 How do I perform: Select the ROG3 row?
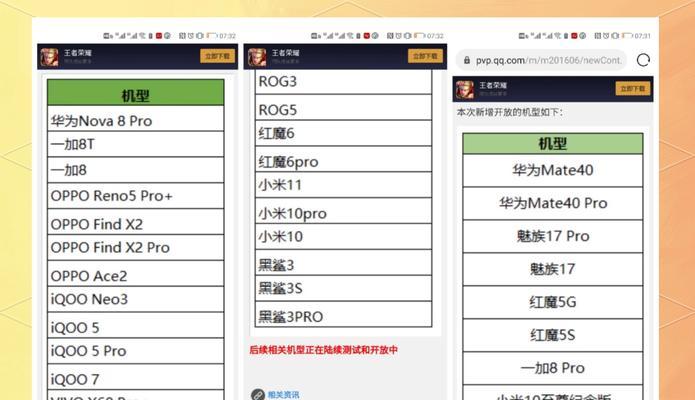pos(344,82)
